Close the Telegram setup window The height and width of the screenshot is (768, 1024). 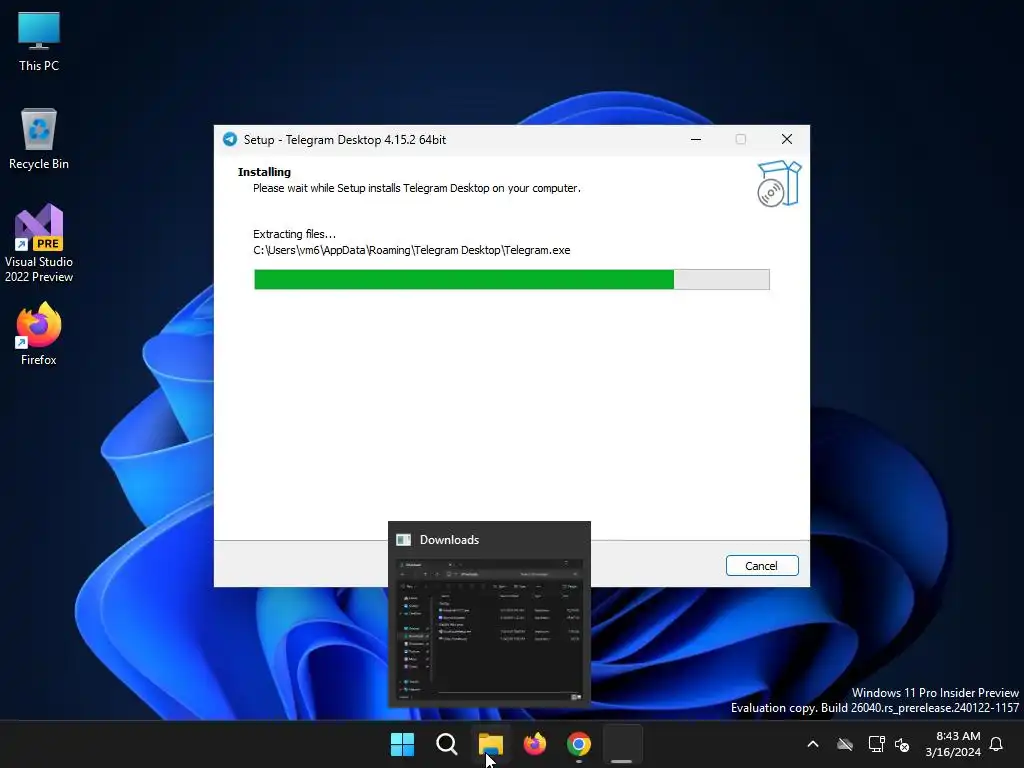787,139
